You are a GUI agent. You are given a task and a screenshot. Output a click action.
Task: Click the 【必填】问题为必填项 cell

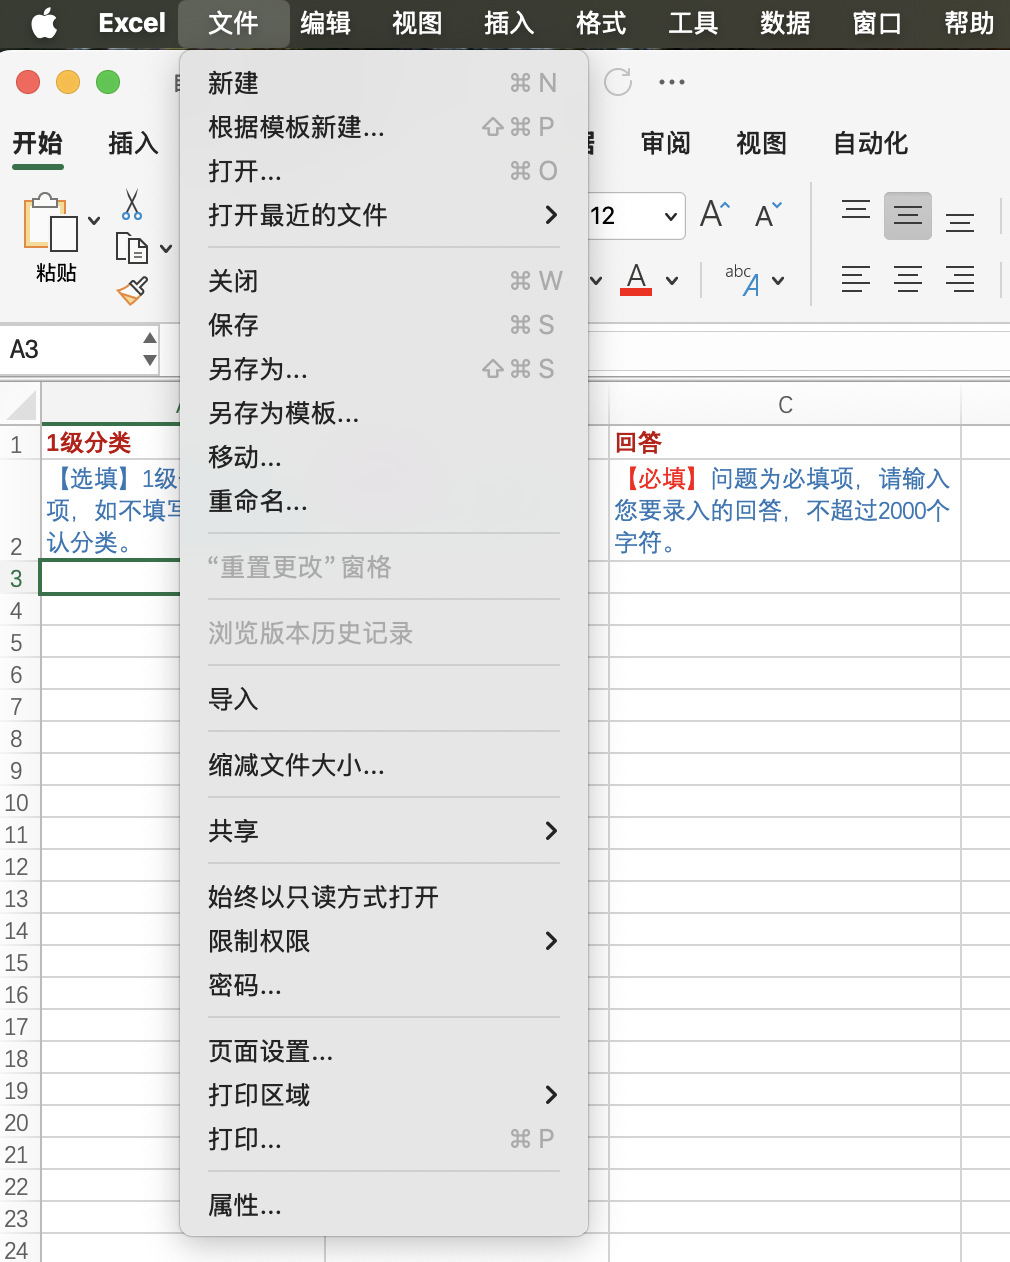[785, 510]
